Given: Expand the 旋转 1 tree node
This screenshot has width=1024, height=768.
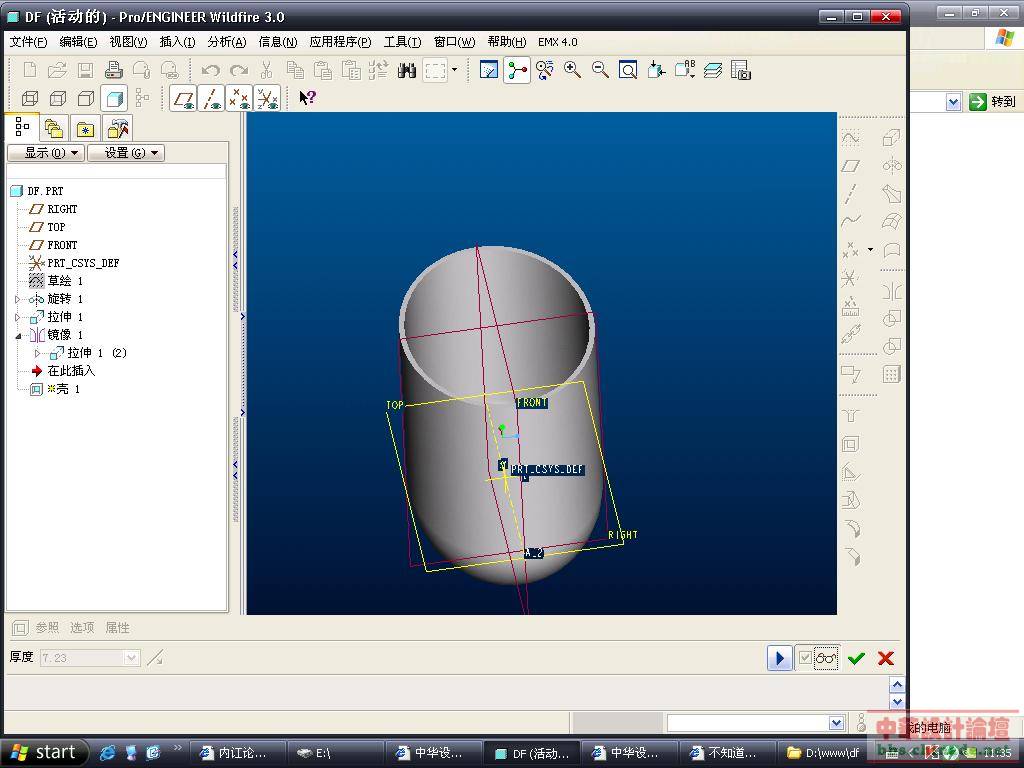Looking at the screenshot, I should (18, 299).
